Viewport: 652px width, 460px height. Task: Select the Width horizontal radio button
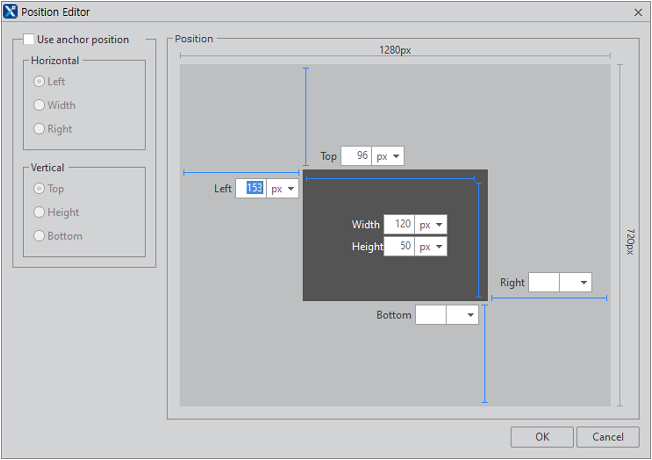(40, 105)
